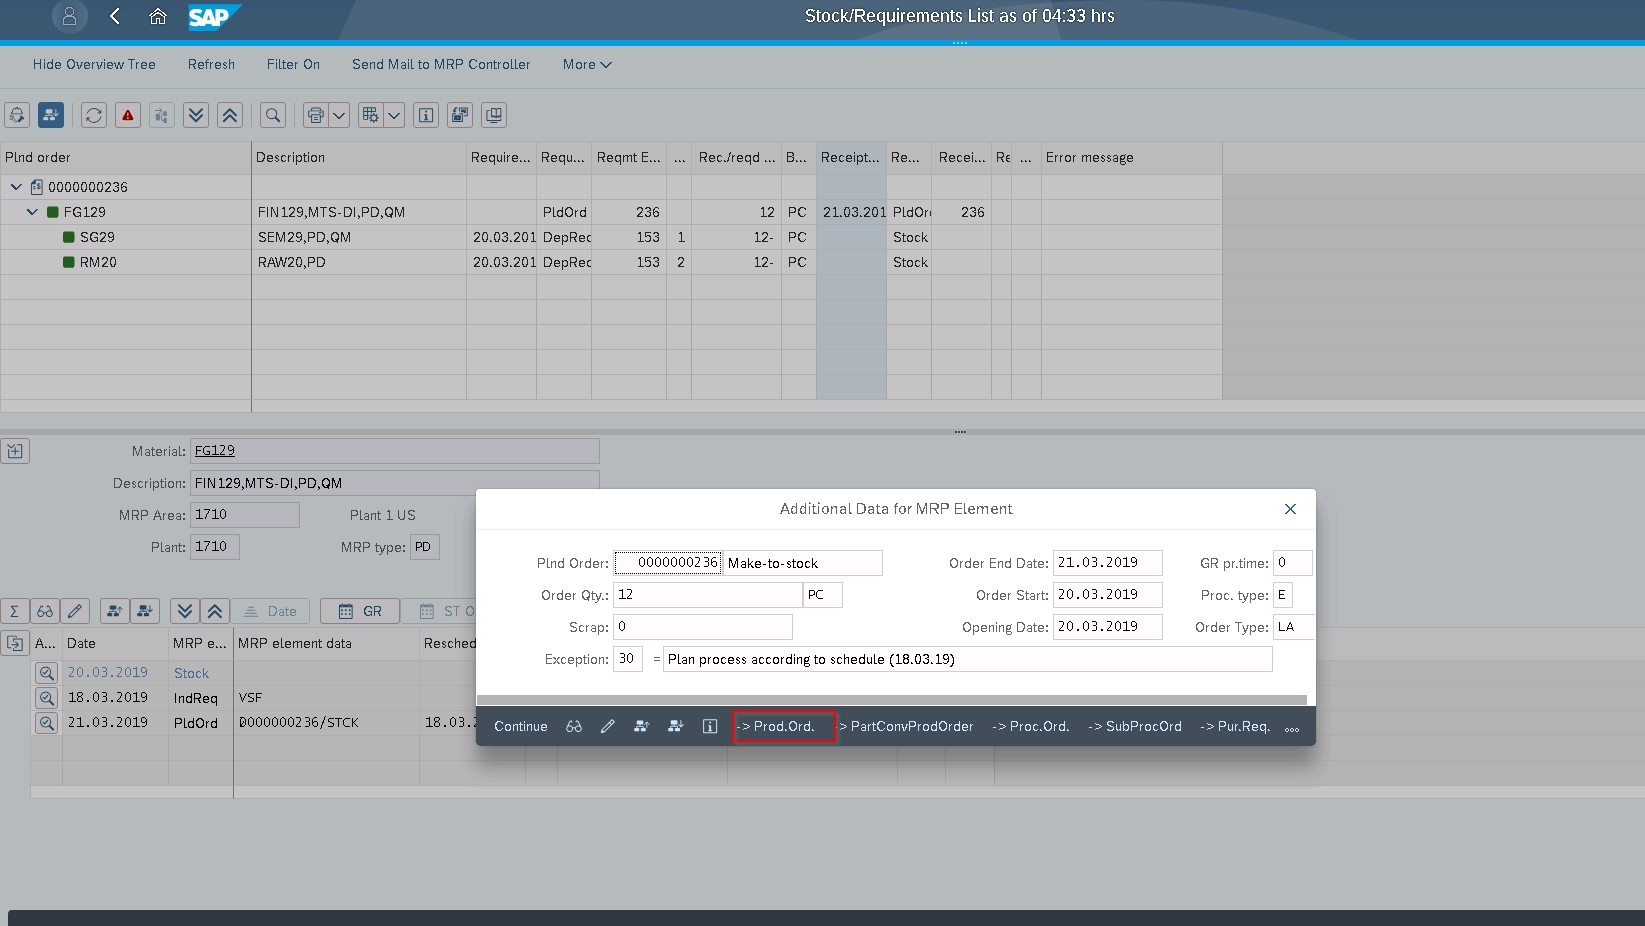
Task: Click the GR calendar button
Action: pos(360,611)
